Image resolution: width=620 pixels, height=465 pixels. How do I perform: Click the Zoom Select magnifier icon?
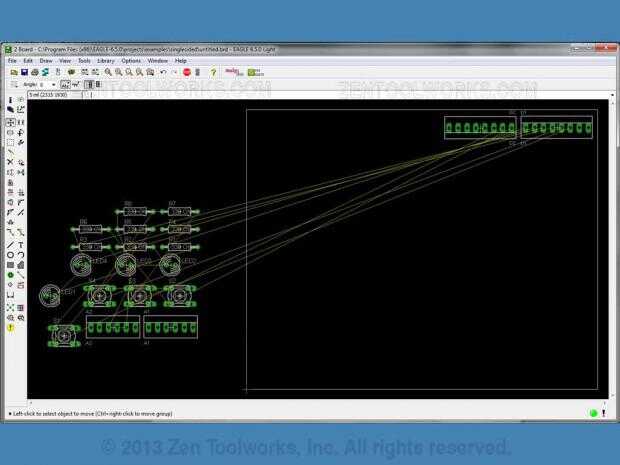click(x=150, y=72)
